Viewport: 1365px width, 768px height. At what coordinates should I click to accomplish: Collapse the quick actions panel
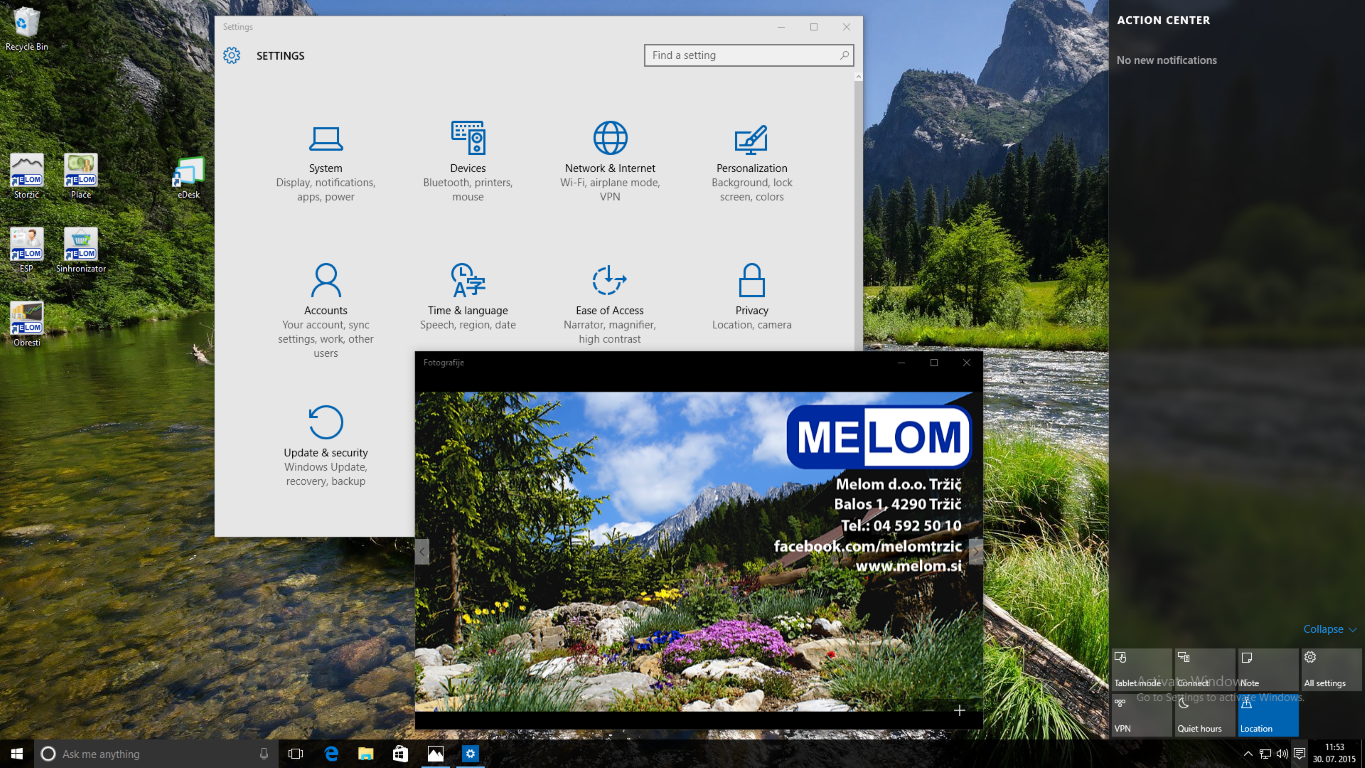tap(1329, 629)
